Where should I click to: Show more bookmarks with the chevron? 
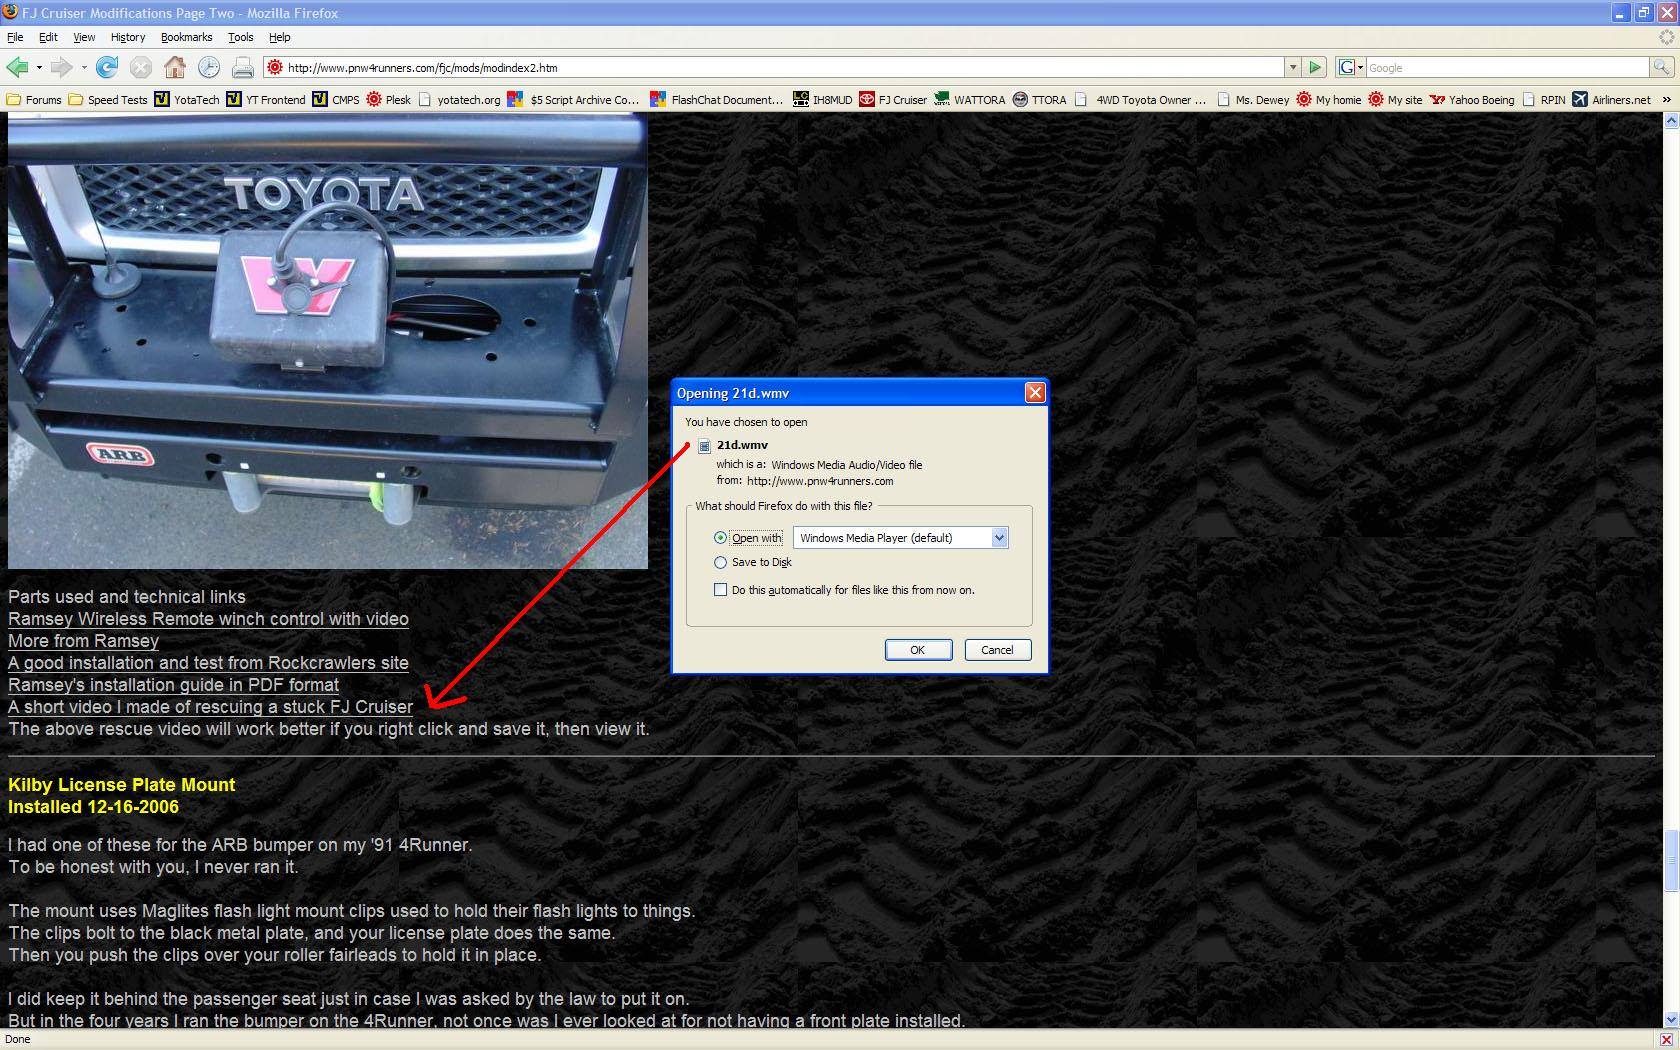tap(1666, 99)
